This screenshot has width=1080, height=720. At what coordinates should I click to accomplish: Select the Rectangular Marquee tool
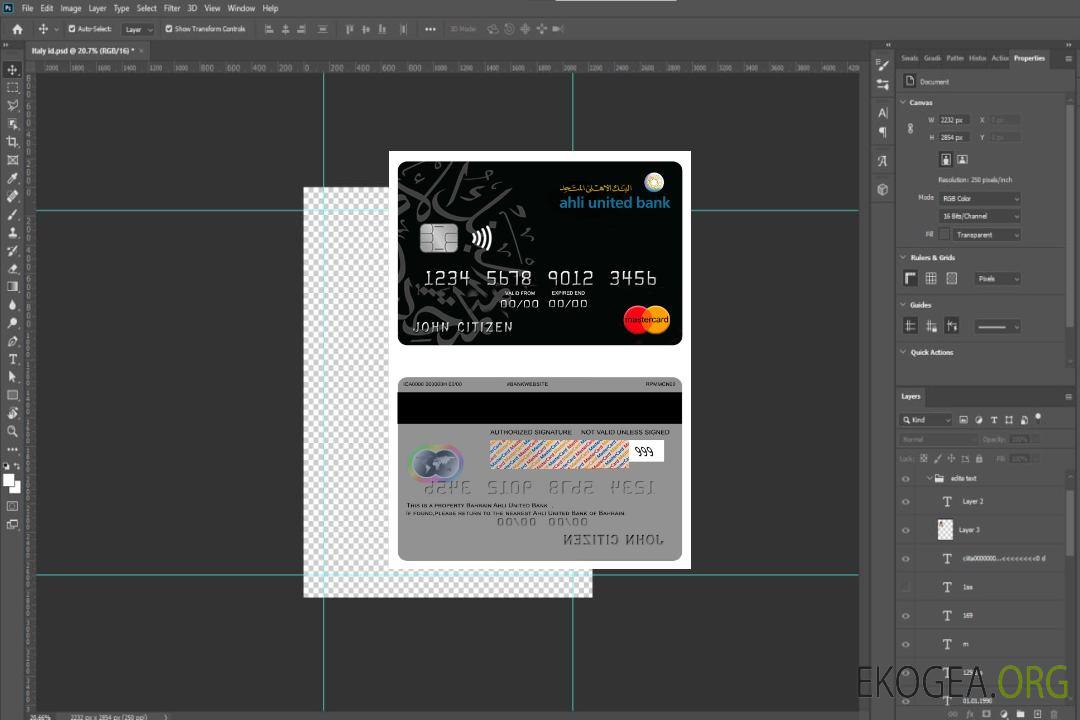(x=12, y=88)
